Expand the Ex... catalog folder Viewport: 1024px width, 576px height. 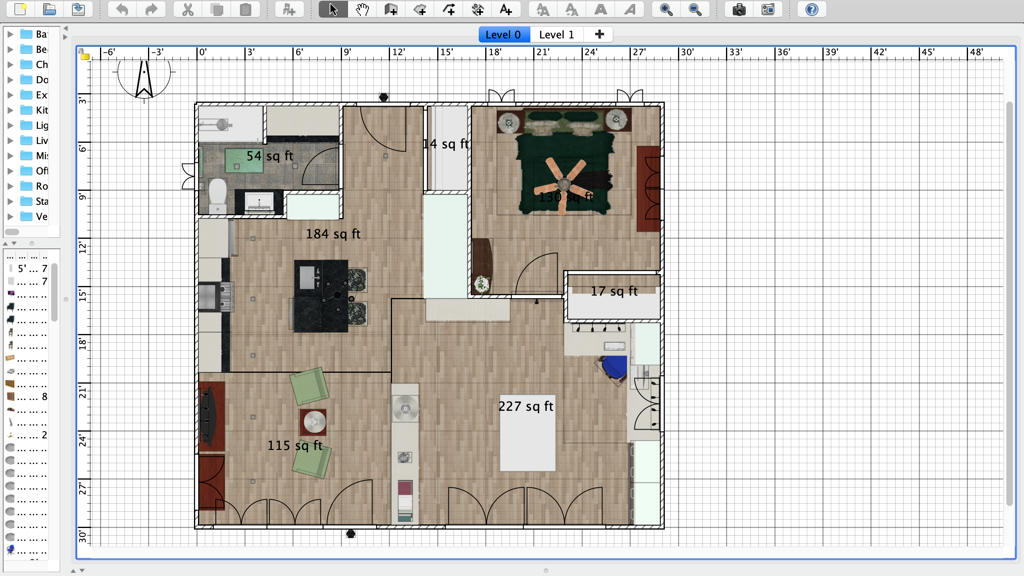click(10, 95)
